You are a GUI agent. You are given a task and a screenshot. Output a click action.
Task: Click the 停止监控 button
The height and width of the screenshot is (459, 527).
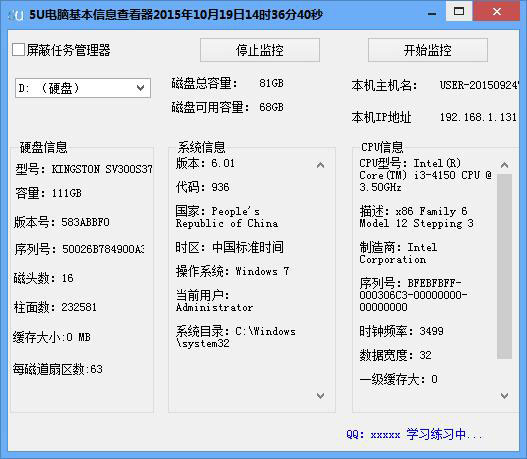click(260, 50)
